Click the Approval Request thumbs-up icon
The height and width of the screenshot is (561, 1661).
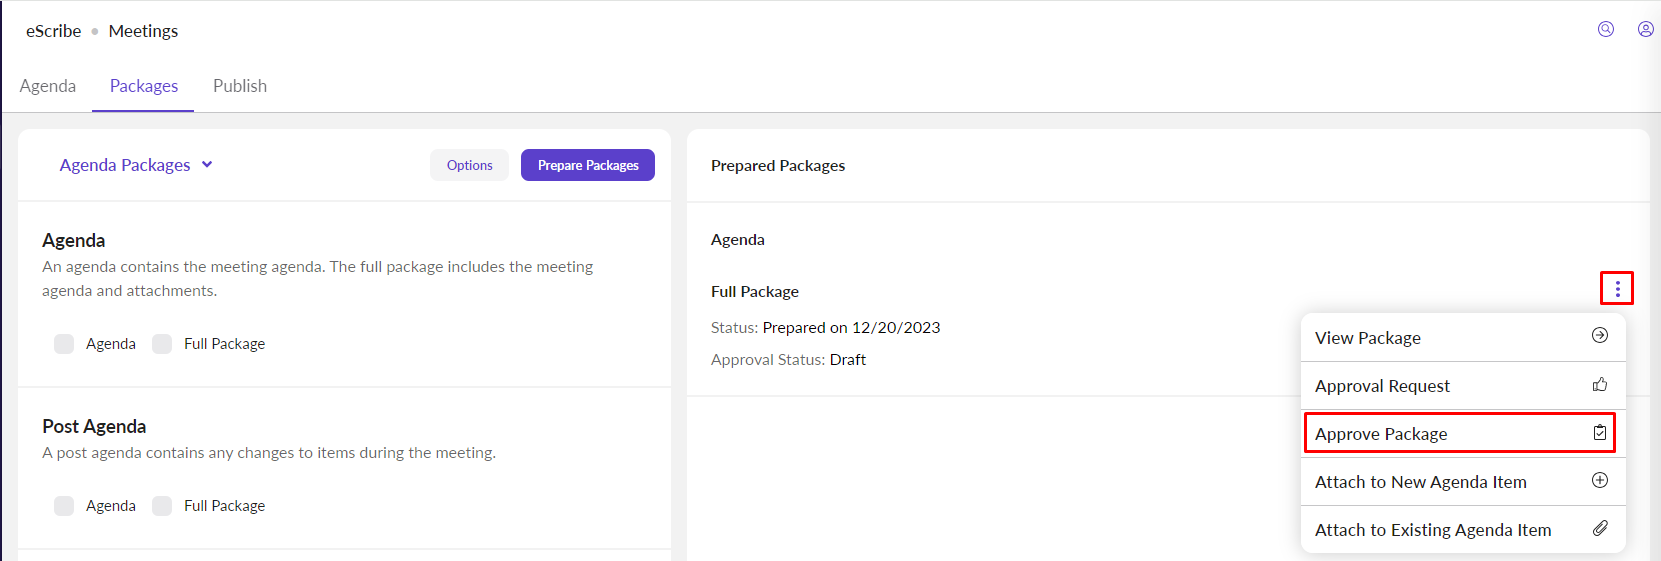click(x=1600, y=384)
